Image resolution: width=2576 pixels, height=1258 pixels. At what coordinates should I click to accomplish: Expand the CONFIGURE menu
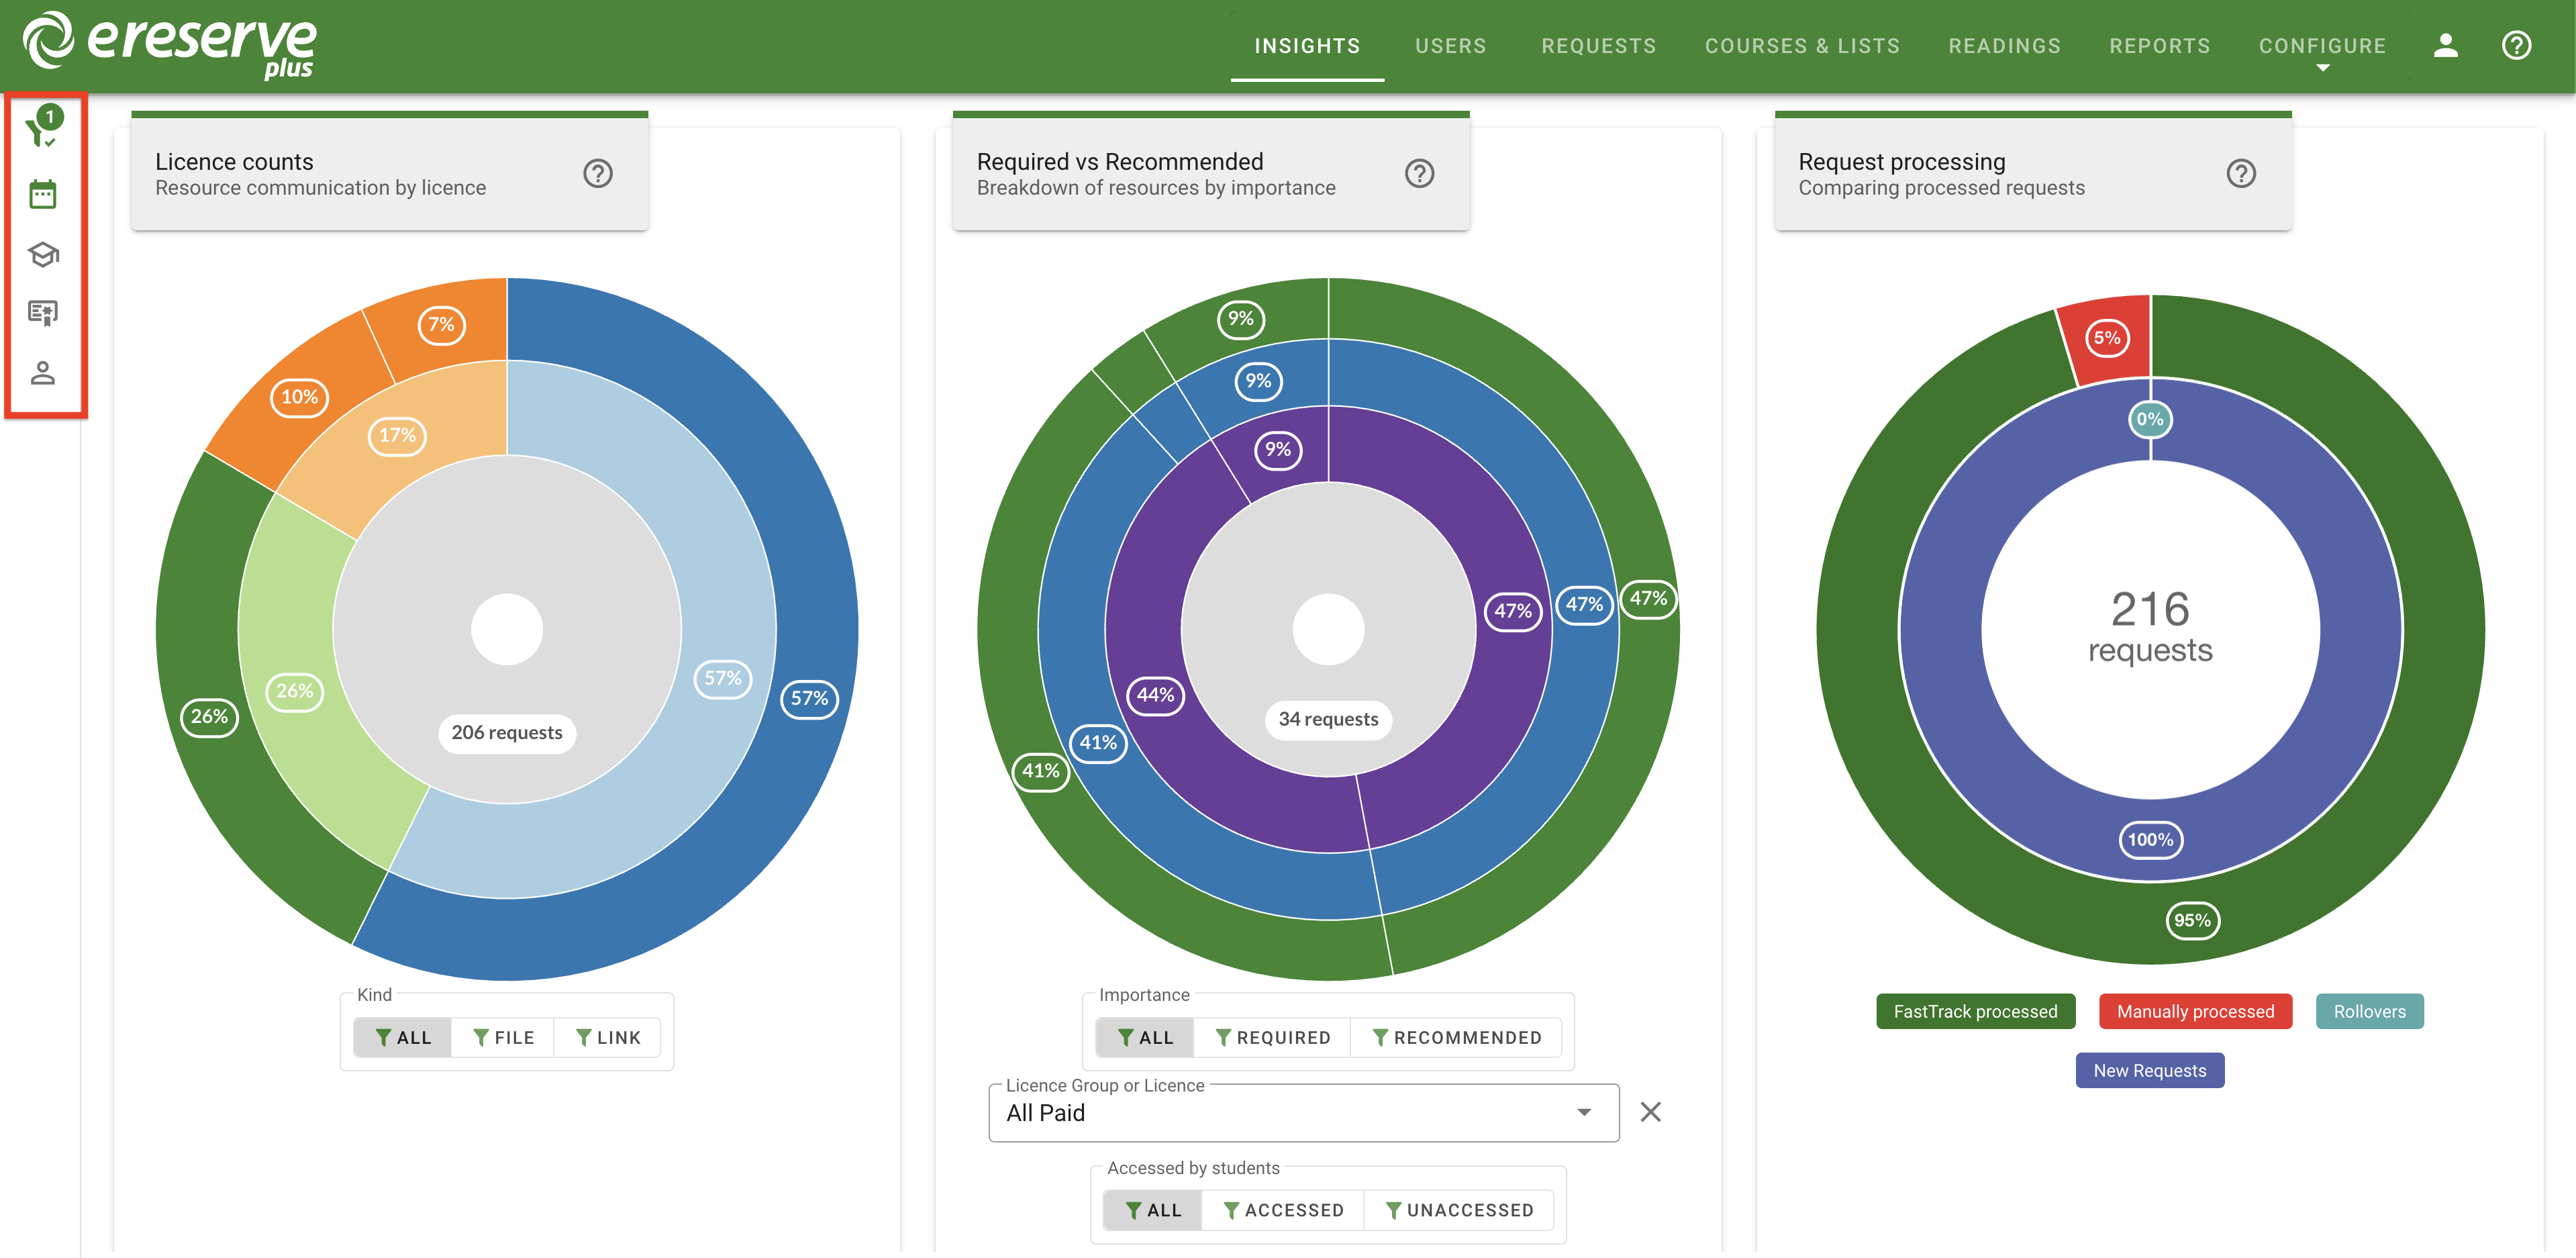(x=2323, y=45)
